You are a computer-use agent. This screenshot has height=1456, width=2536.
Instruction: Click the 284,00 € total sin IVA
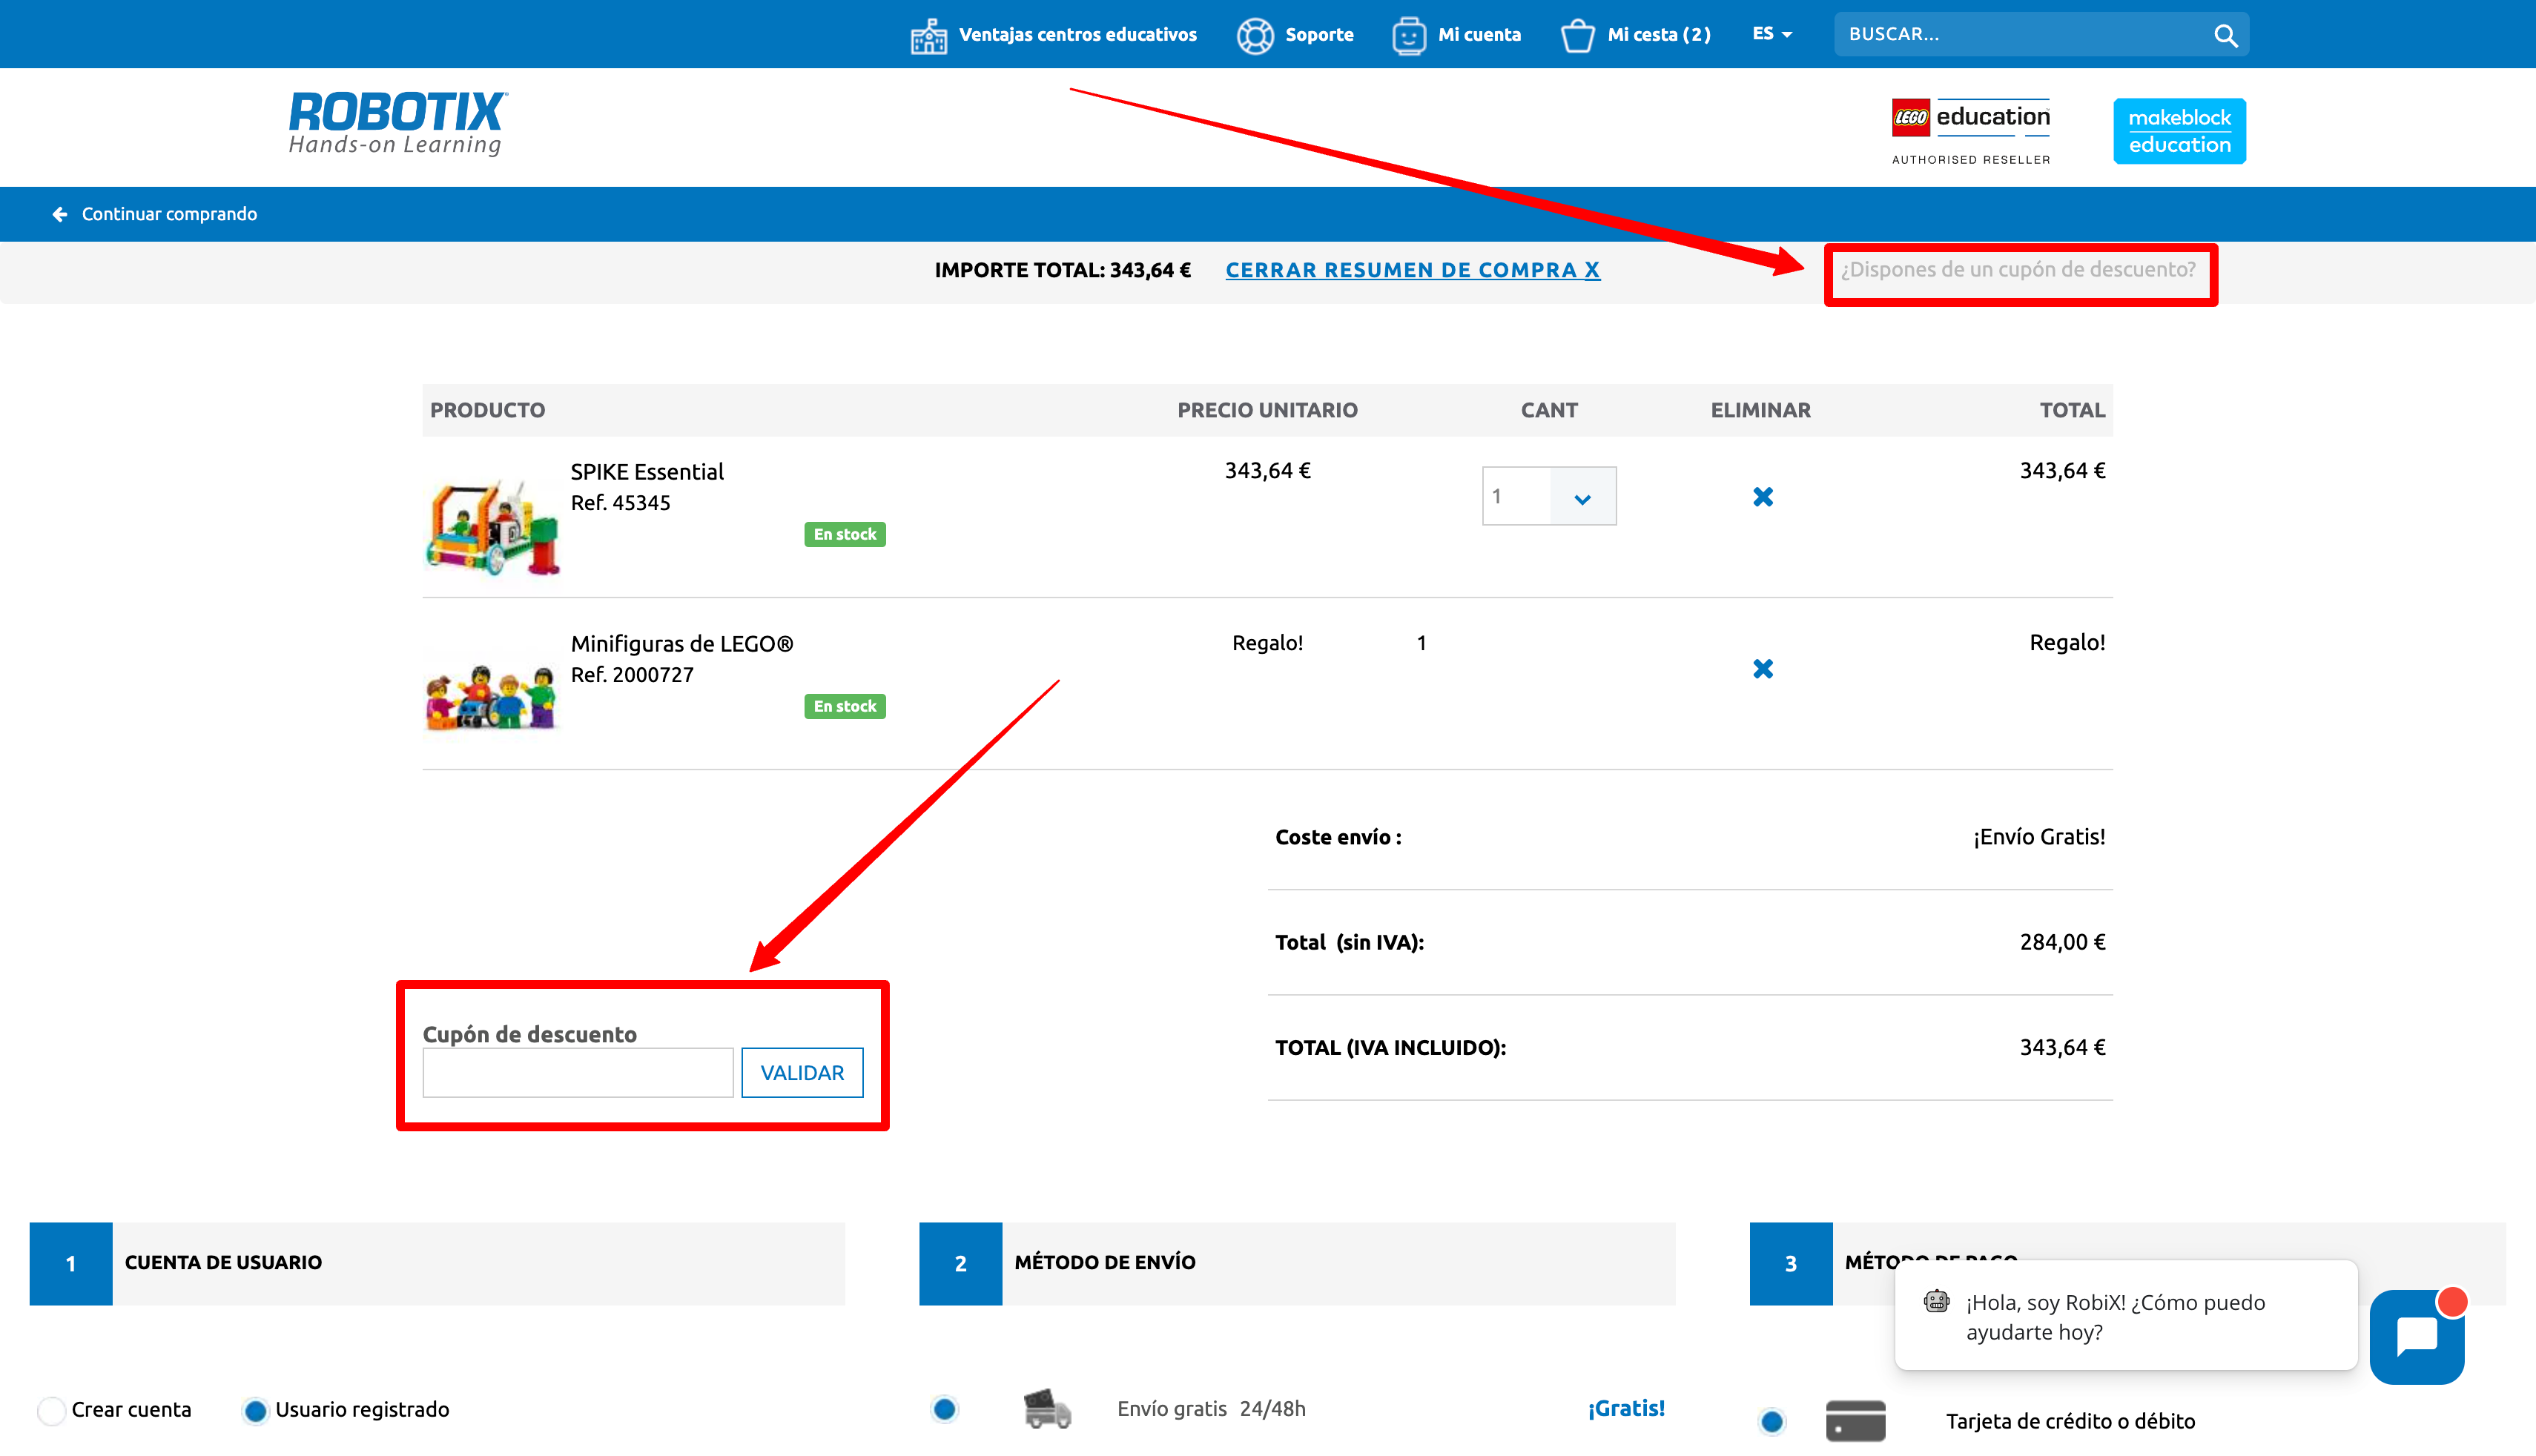point(2062,942)
